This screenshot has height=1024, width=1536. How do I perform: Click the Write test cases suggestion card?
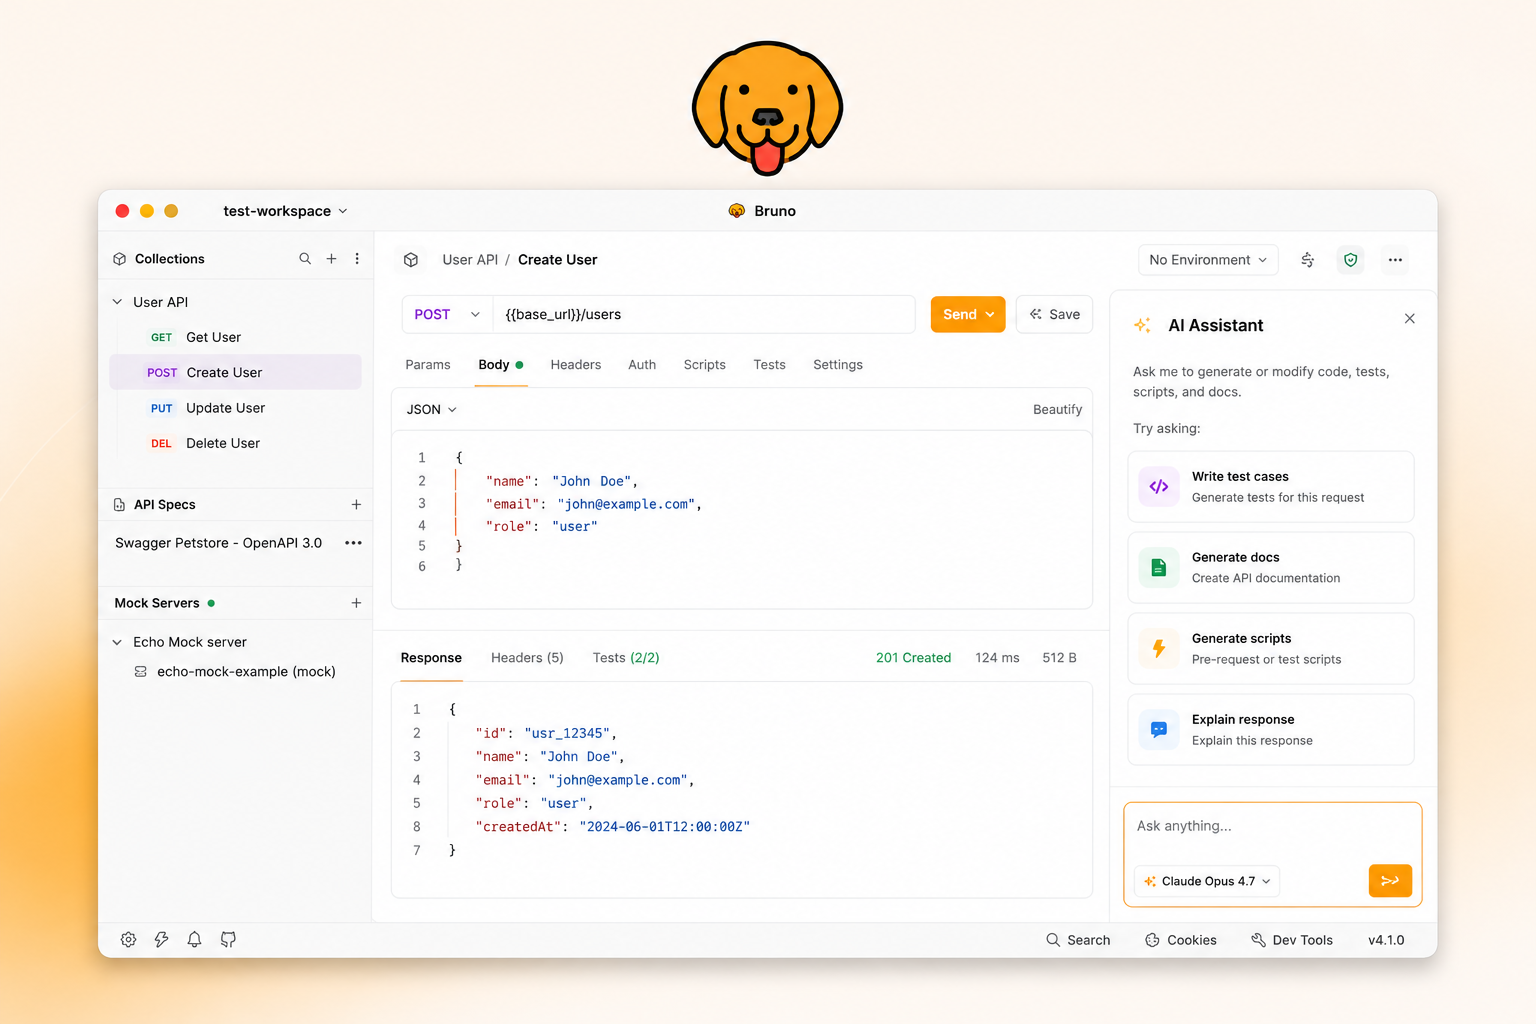pos(1271,487)
